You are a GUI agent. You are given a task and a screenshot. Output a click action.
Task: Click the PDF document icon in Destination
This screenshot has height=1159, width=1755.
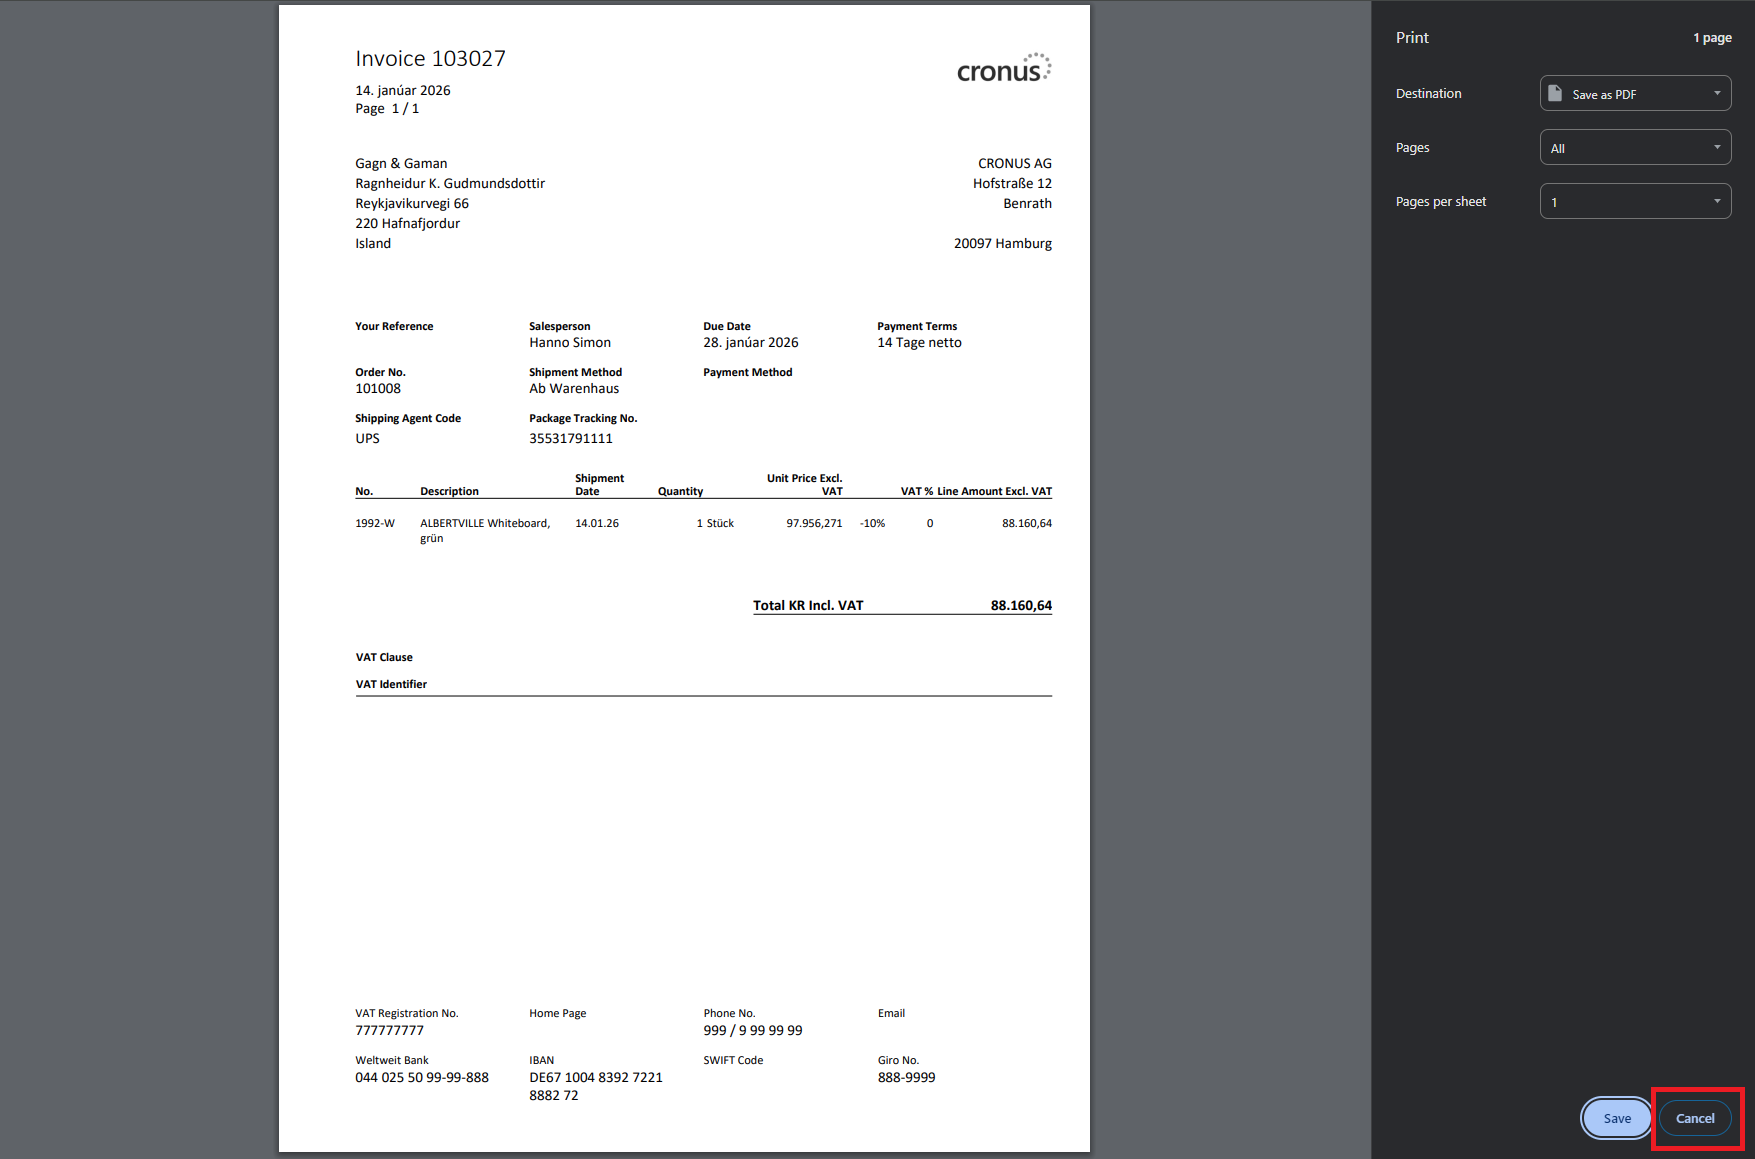click(1555, 94)
